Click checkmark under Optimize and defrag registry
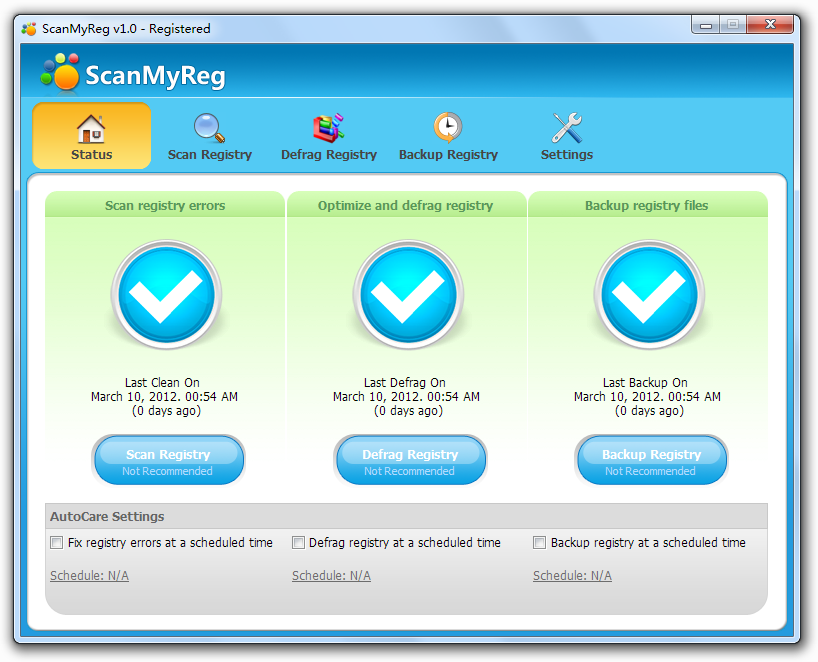Image resolution: width=818 pixels, height=662 pixels. pyautogui.click(x=408, y=295)
